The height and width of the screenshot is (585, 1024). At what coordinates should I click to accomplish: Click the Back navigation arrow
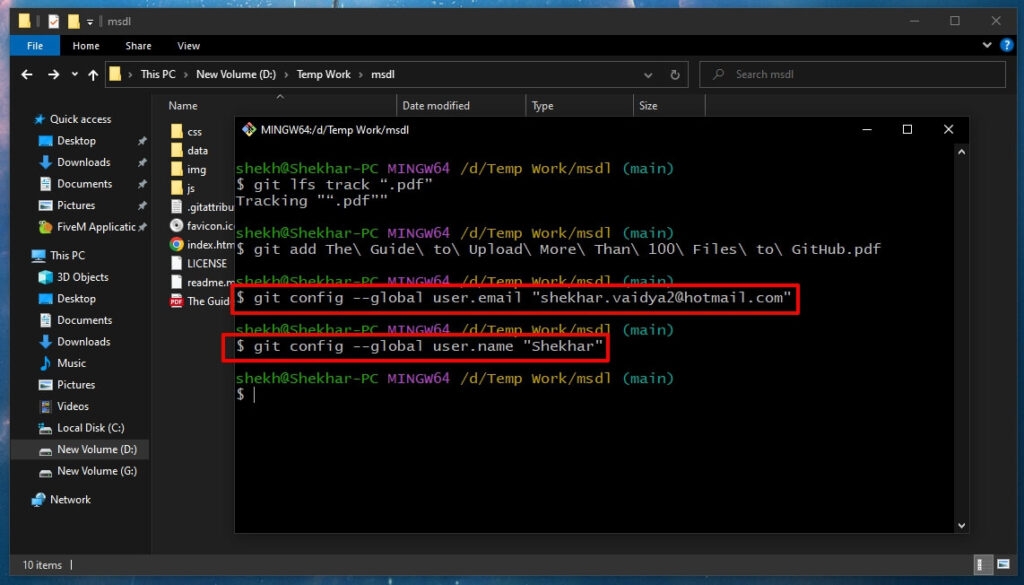click(27, 74)
